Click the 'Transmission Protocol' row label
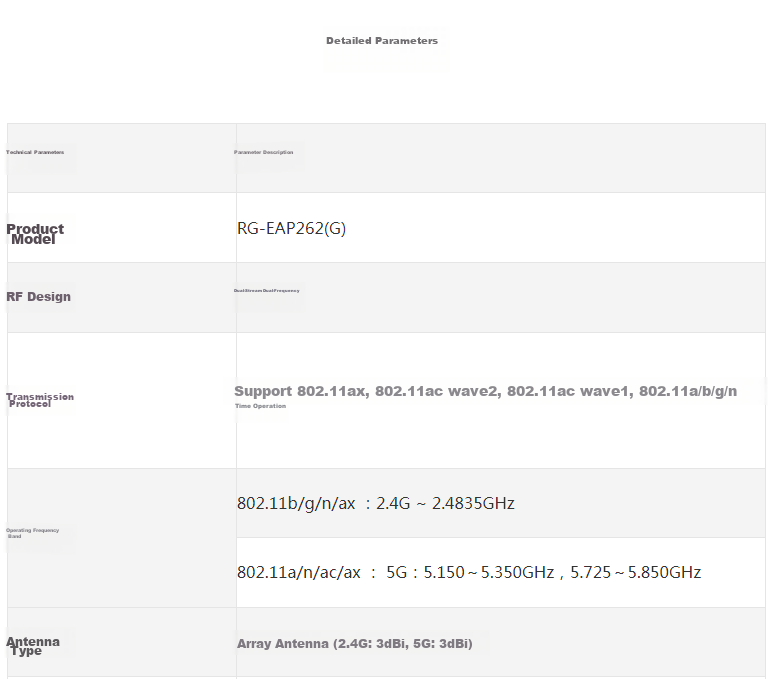Image resolution: width=776 pixels, height=679 pixels. click(40, 400)
